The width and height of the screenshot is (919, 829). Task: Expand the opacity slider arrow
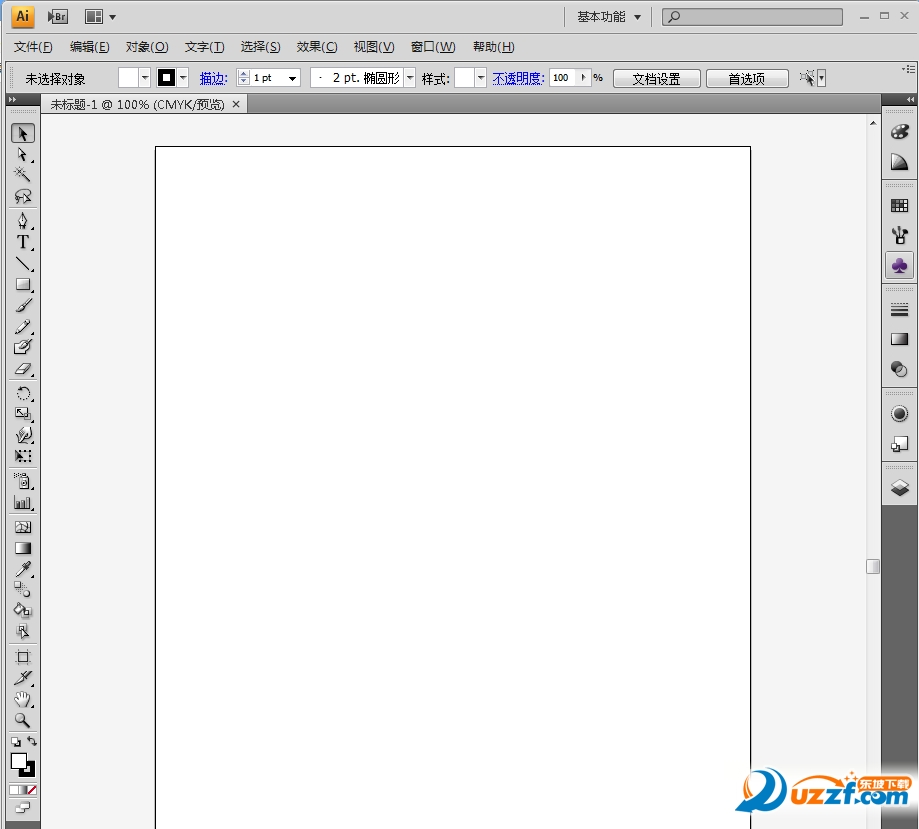[x=583, y=77]
